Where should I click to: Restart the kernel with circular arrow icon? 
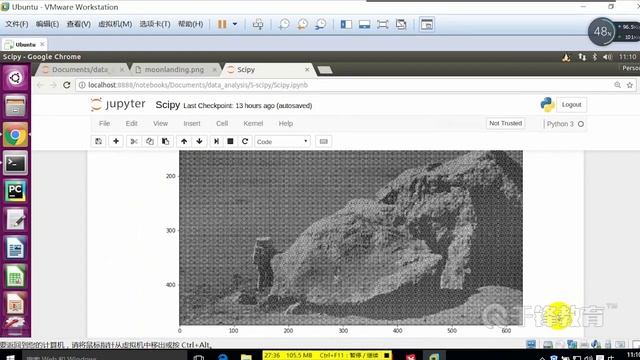[x=245, y=141]
